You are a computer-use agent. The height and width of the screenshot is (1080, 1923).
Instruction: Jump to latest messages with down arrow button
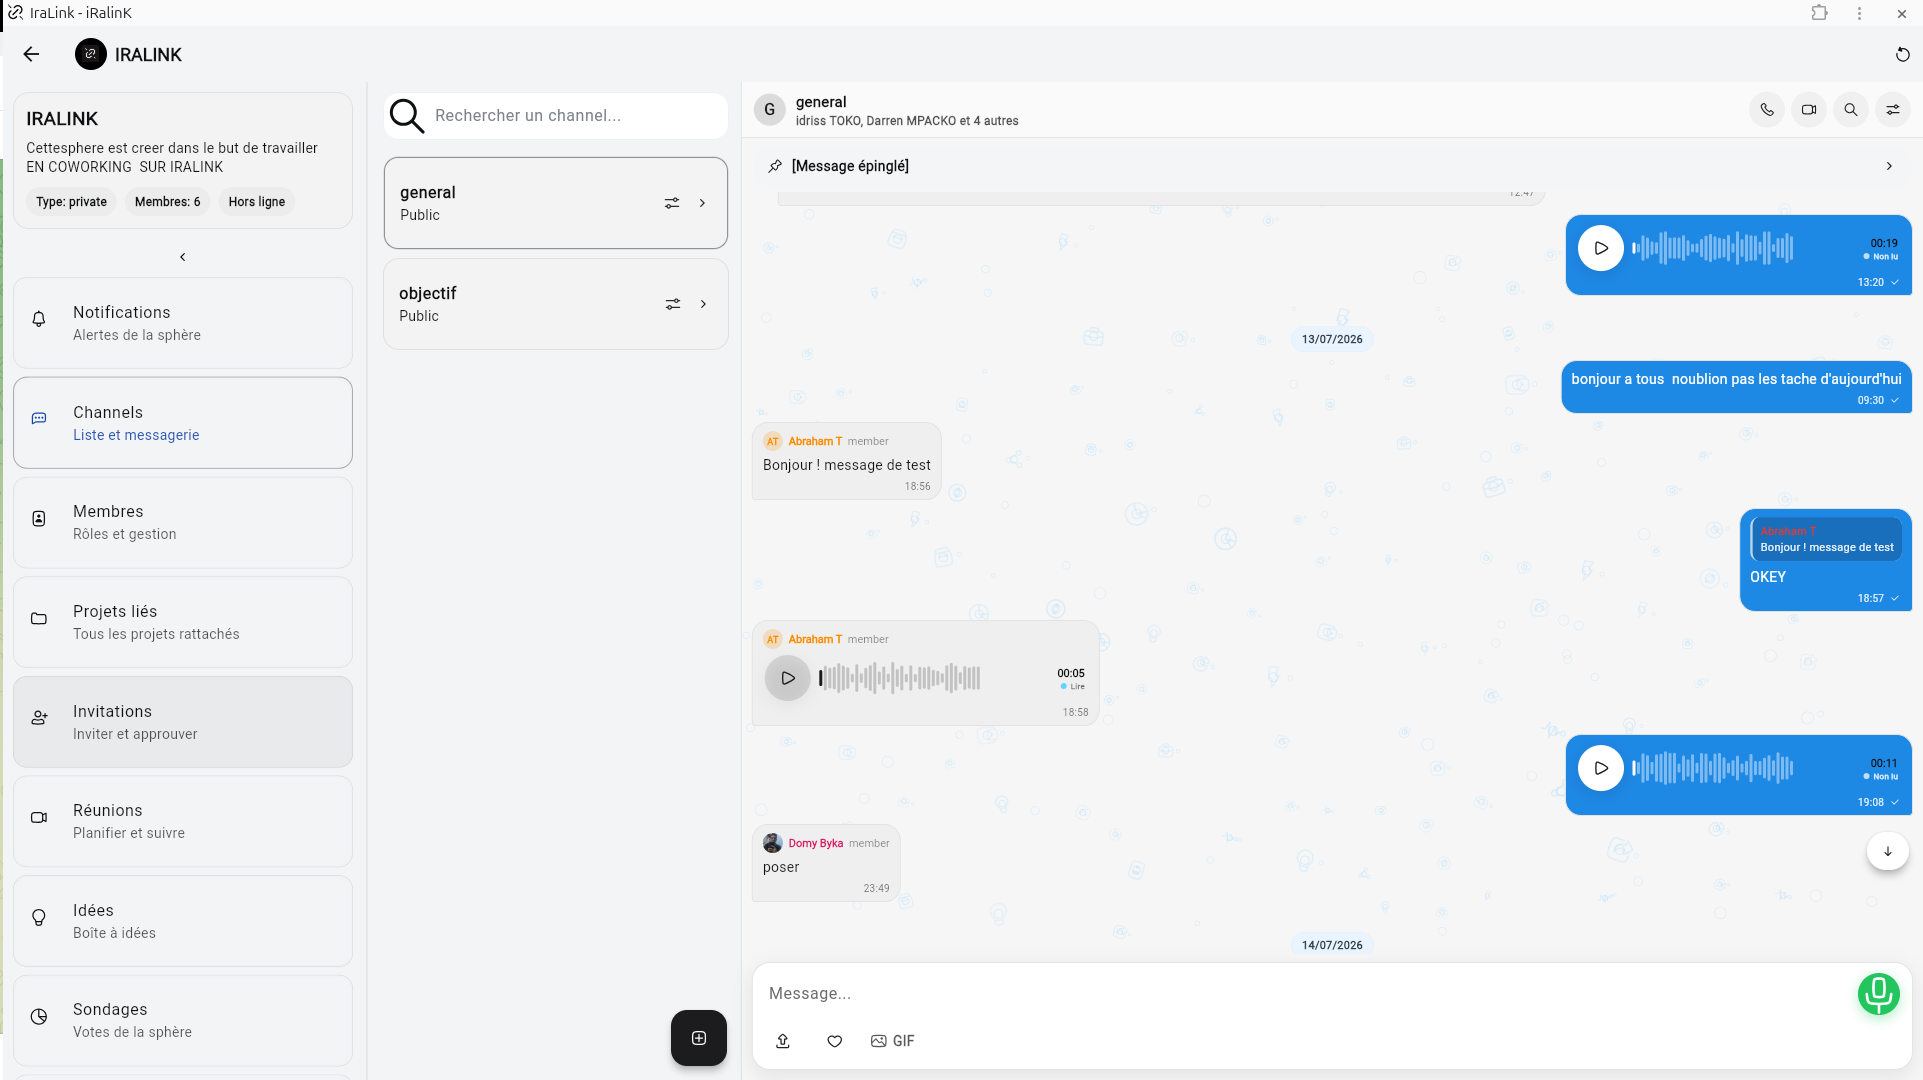coord(1888,852)
